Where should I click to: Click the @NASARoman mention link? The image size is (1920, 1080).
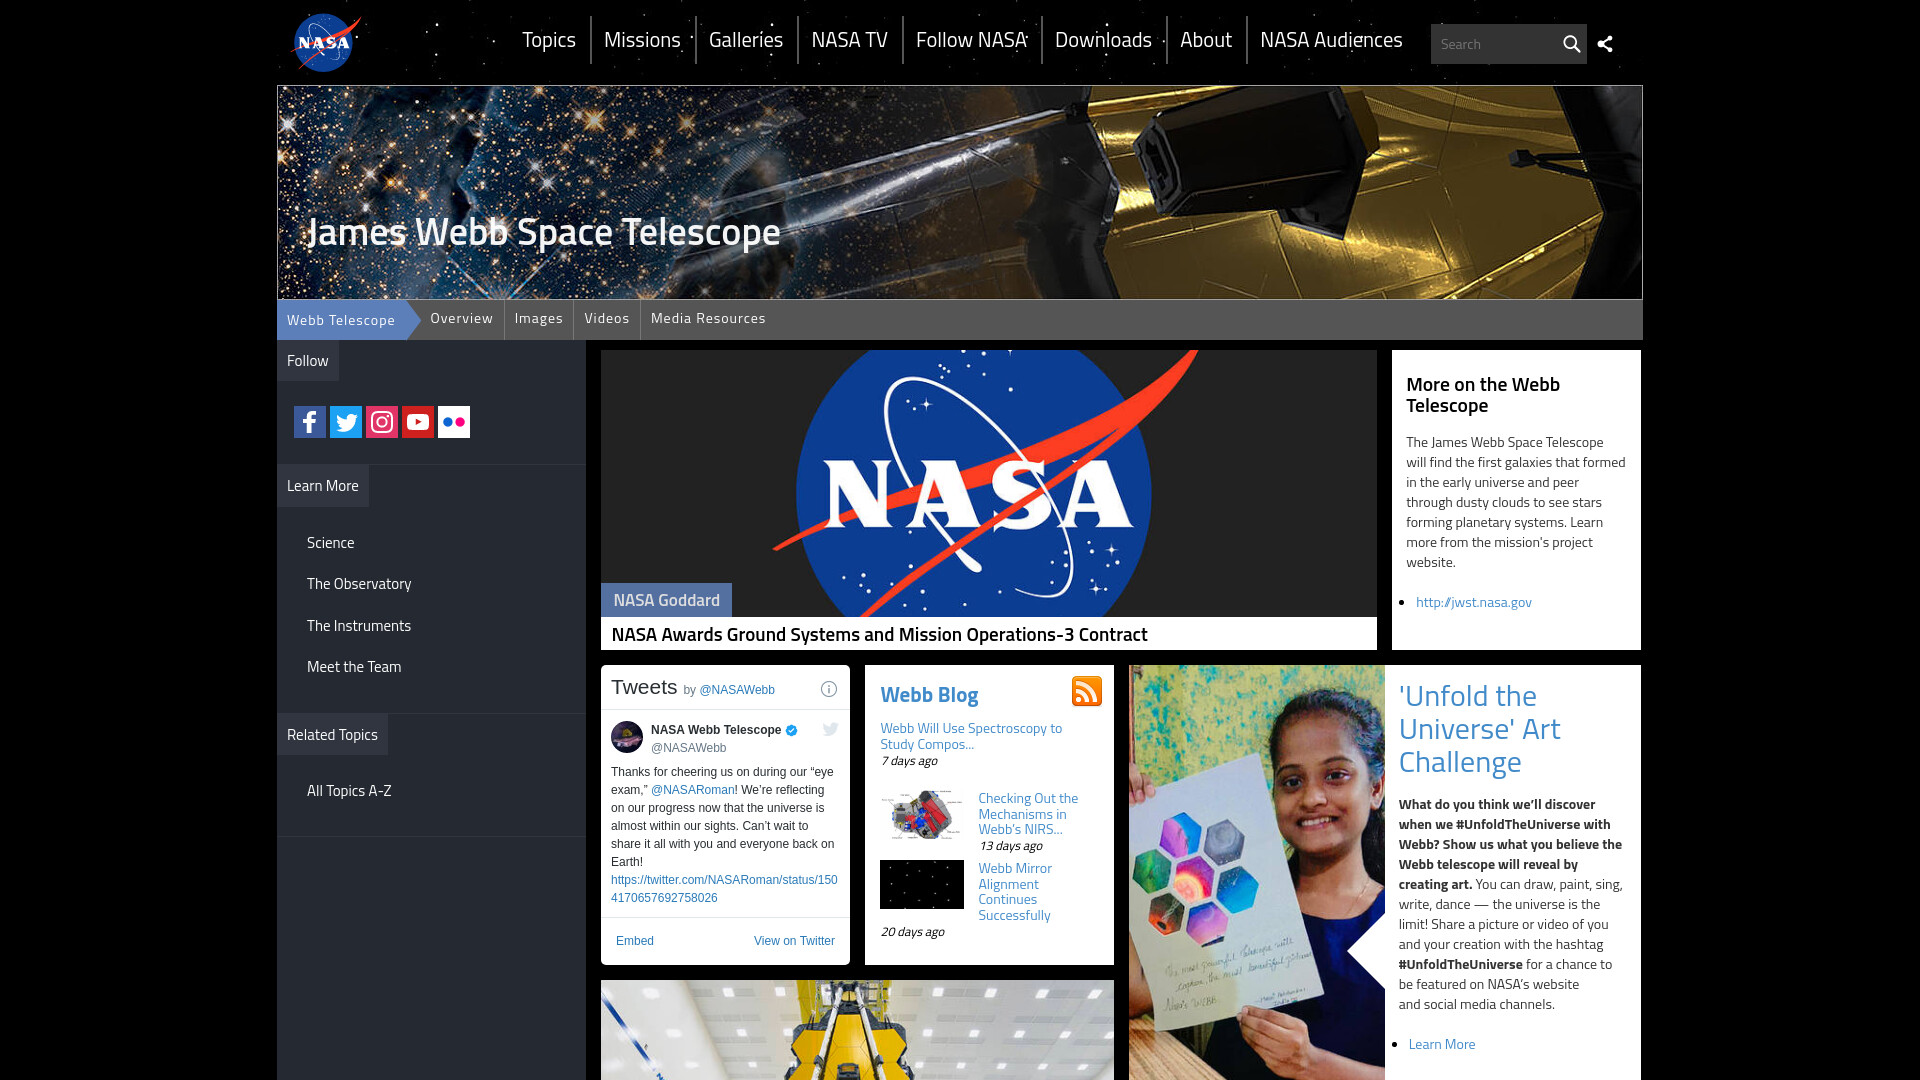pyautogui.click(x=693, y=790)
